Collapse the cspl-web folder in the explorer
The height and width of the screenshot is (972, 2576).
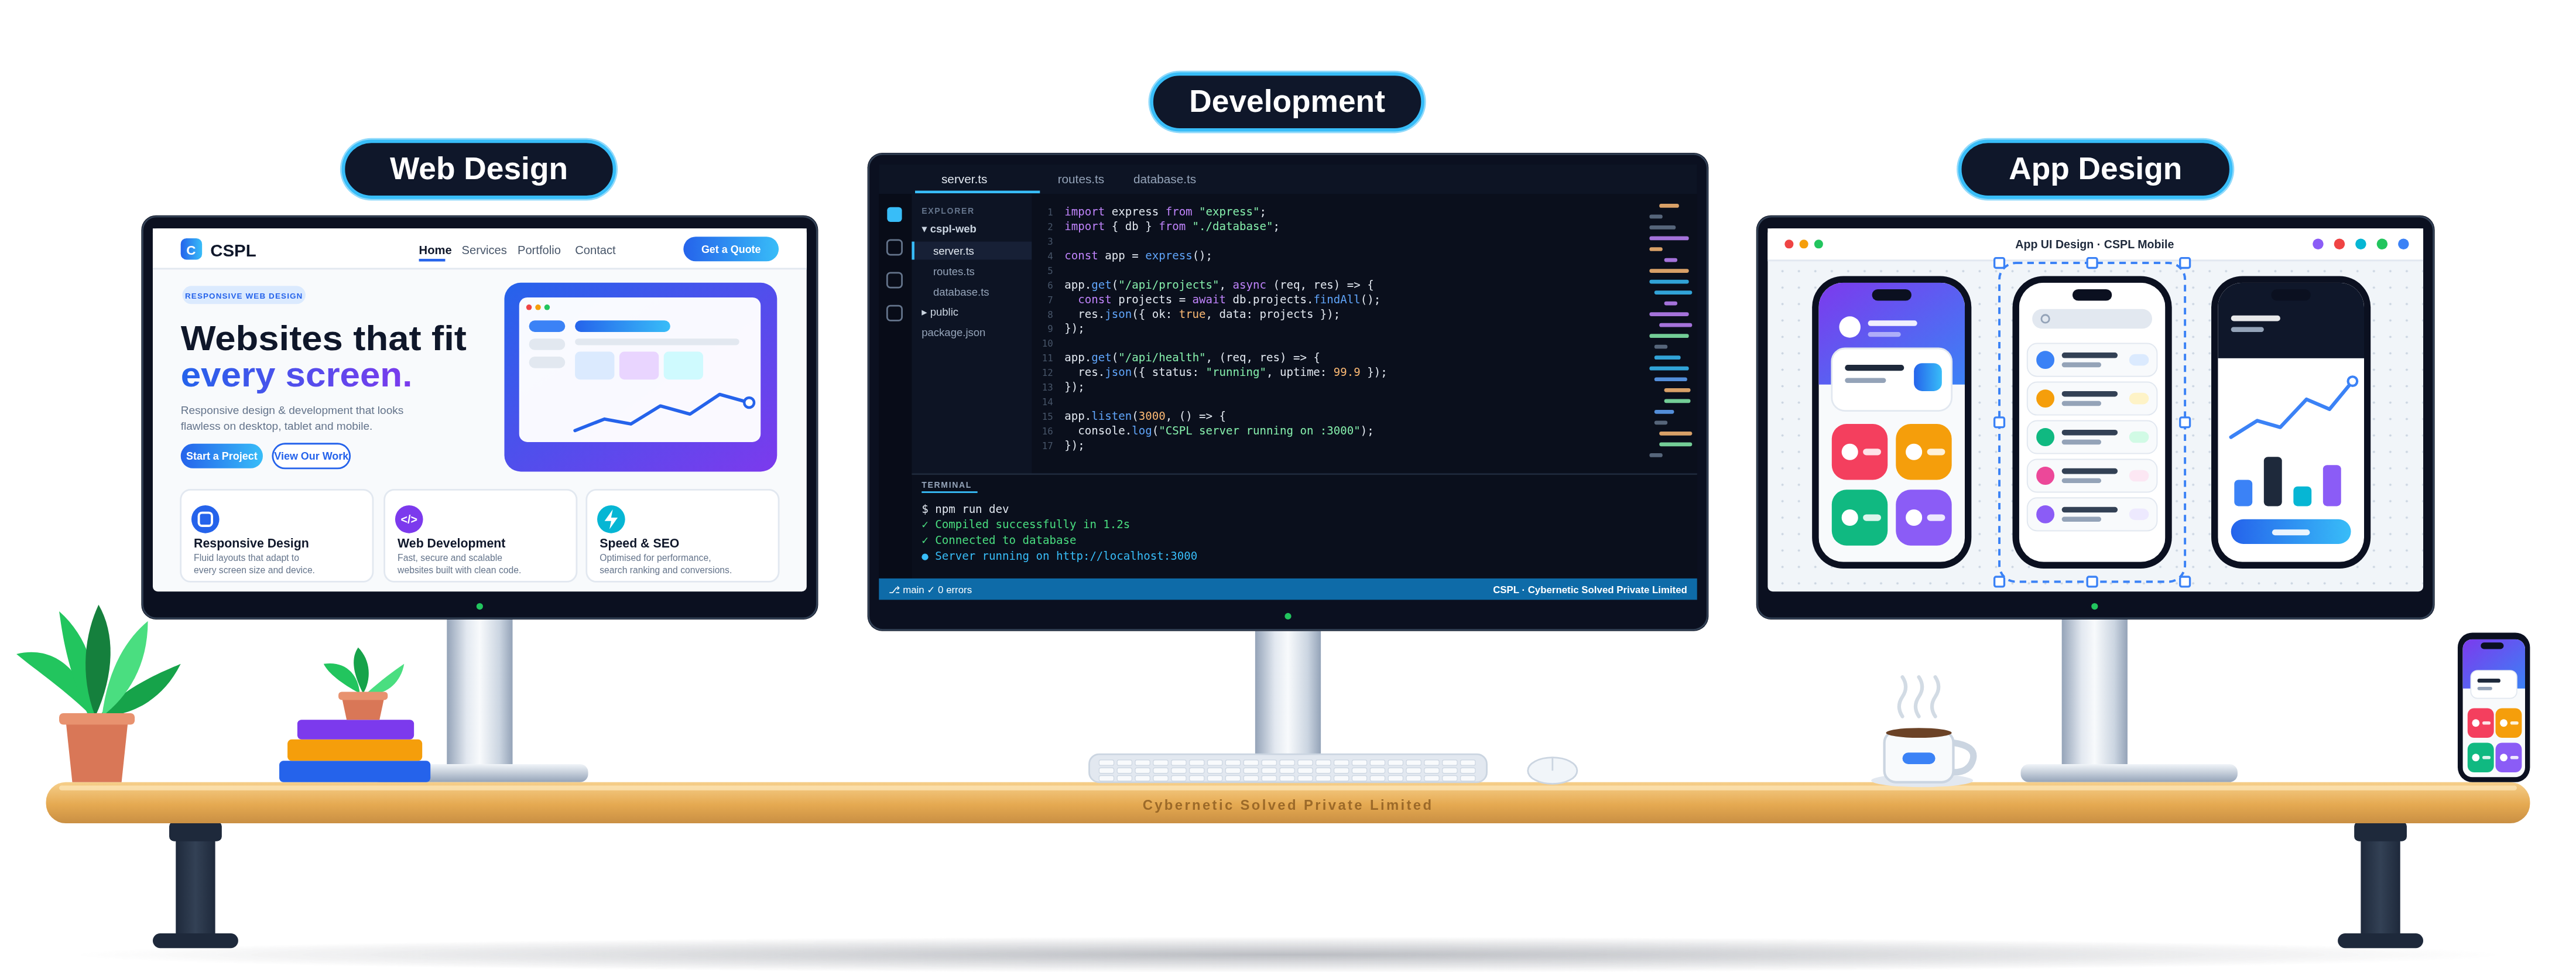click(948, 229)
